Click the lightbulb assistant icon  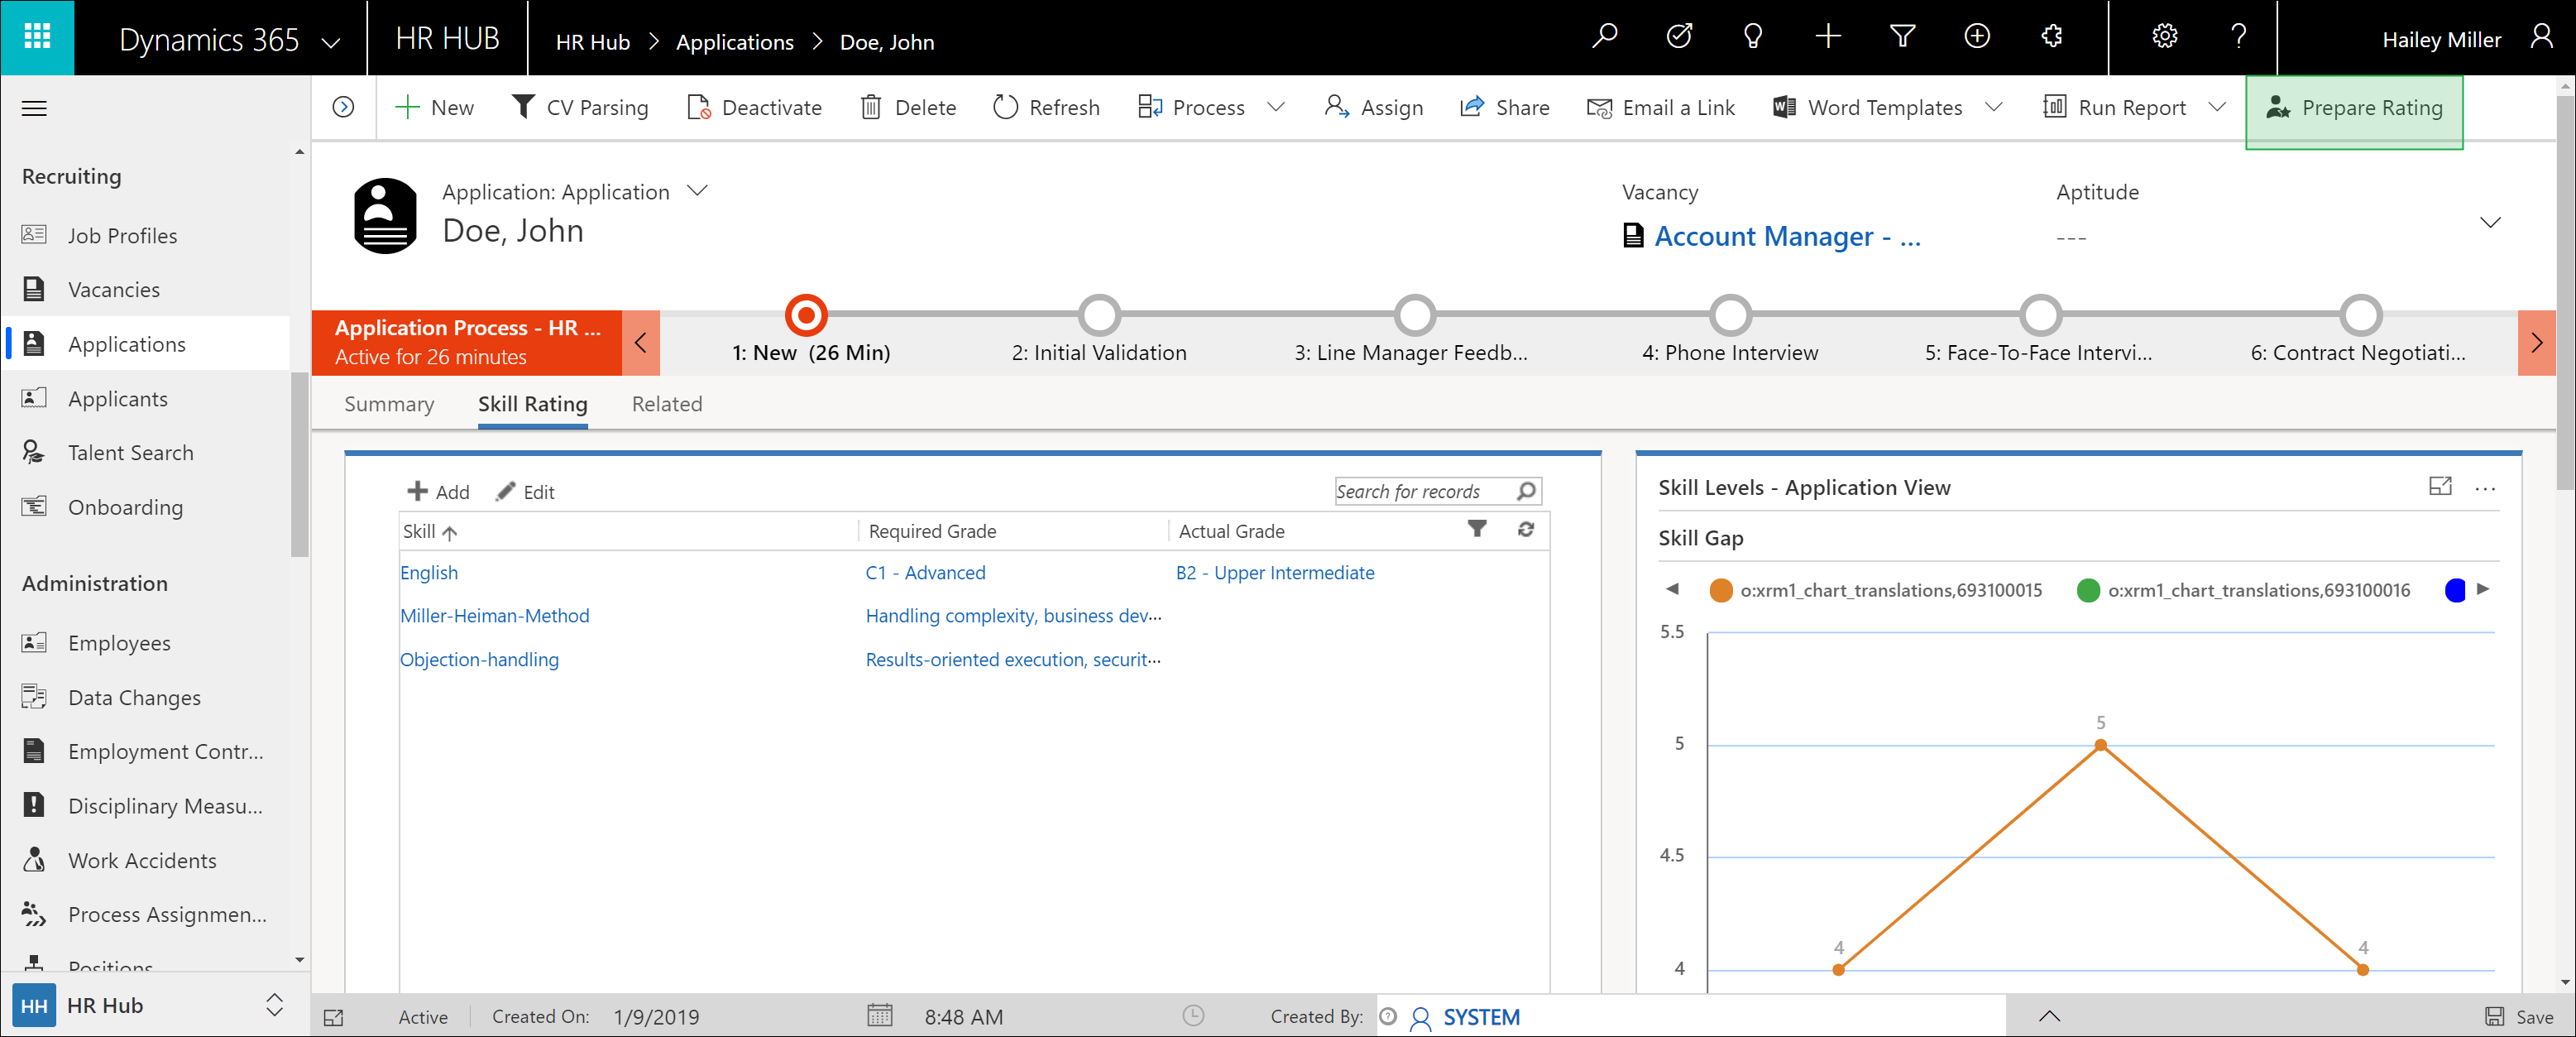click(1752, 37)
